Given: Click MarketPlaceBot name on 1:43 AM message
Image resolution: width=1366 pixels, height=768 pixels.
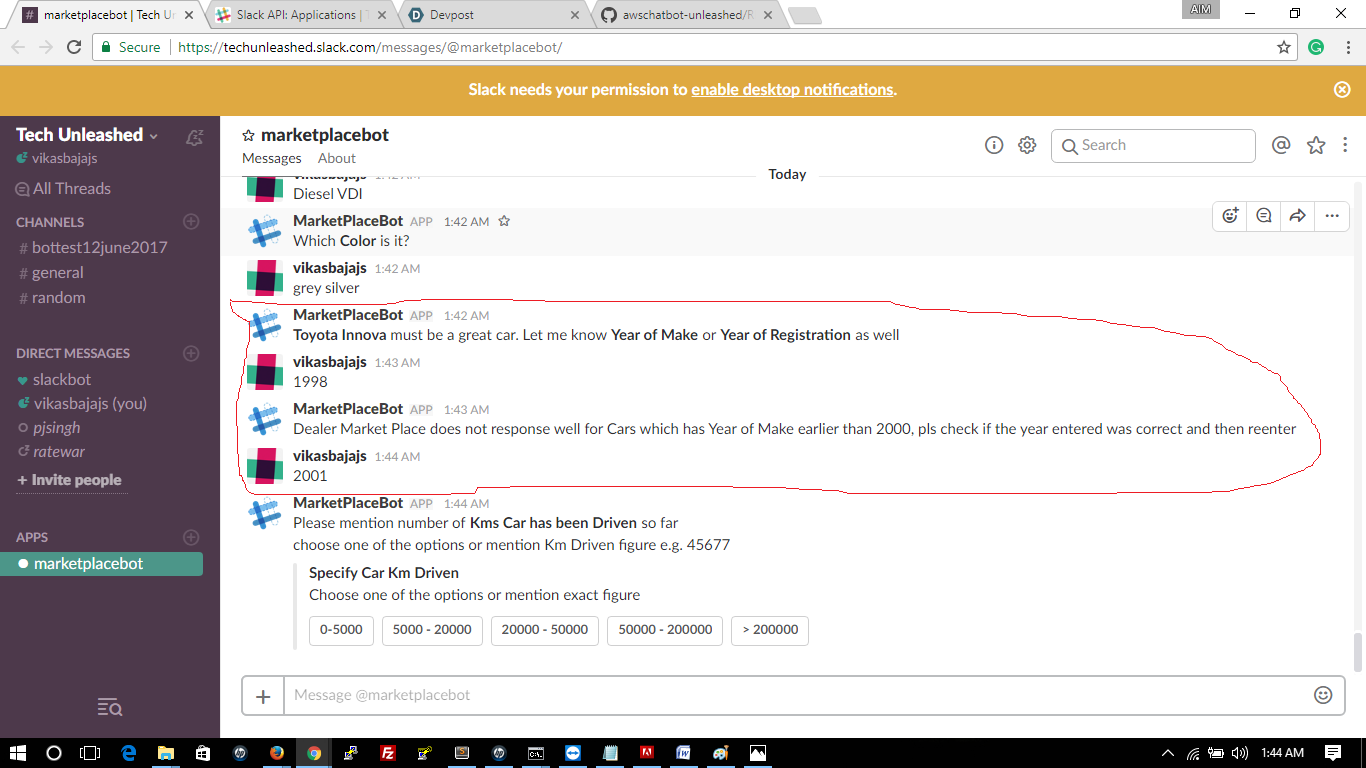Looking at the screenshot, I should point(348,408).
